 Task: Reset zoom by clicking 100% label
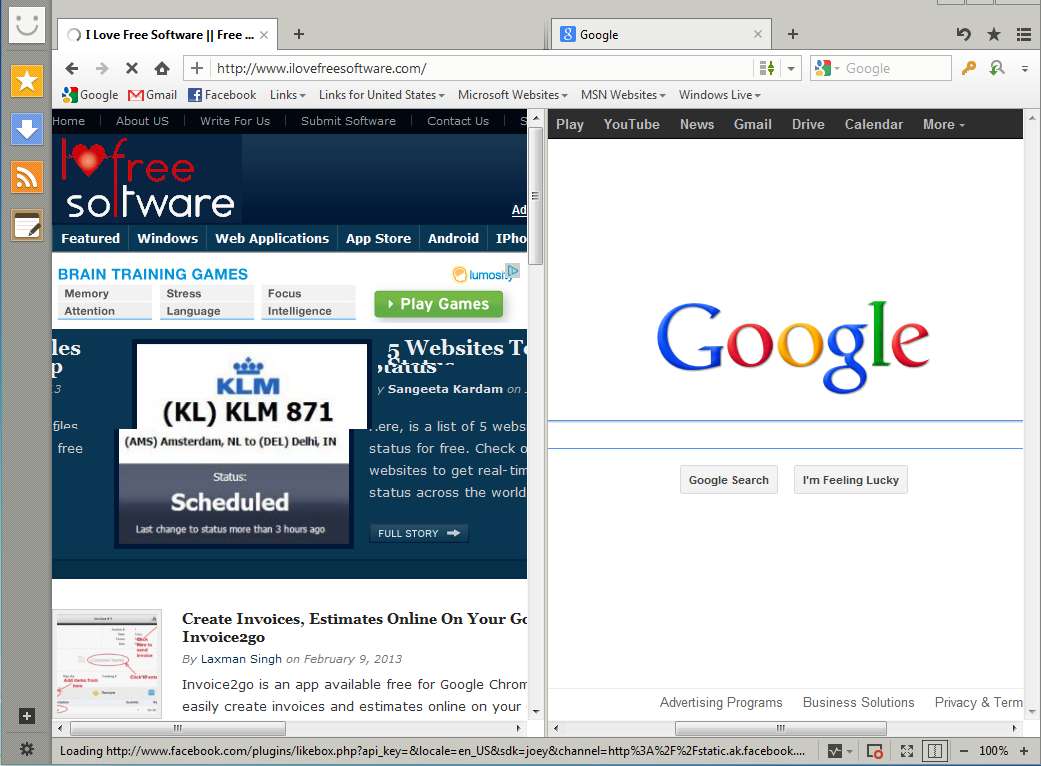tap(993, 751)
